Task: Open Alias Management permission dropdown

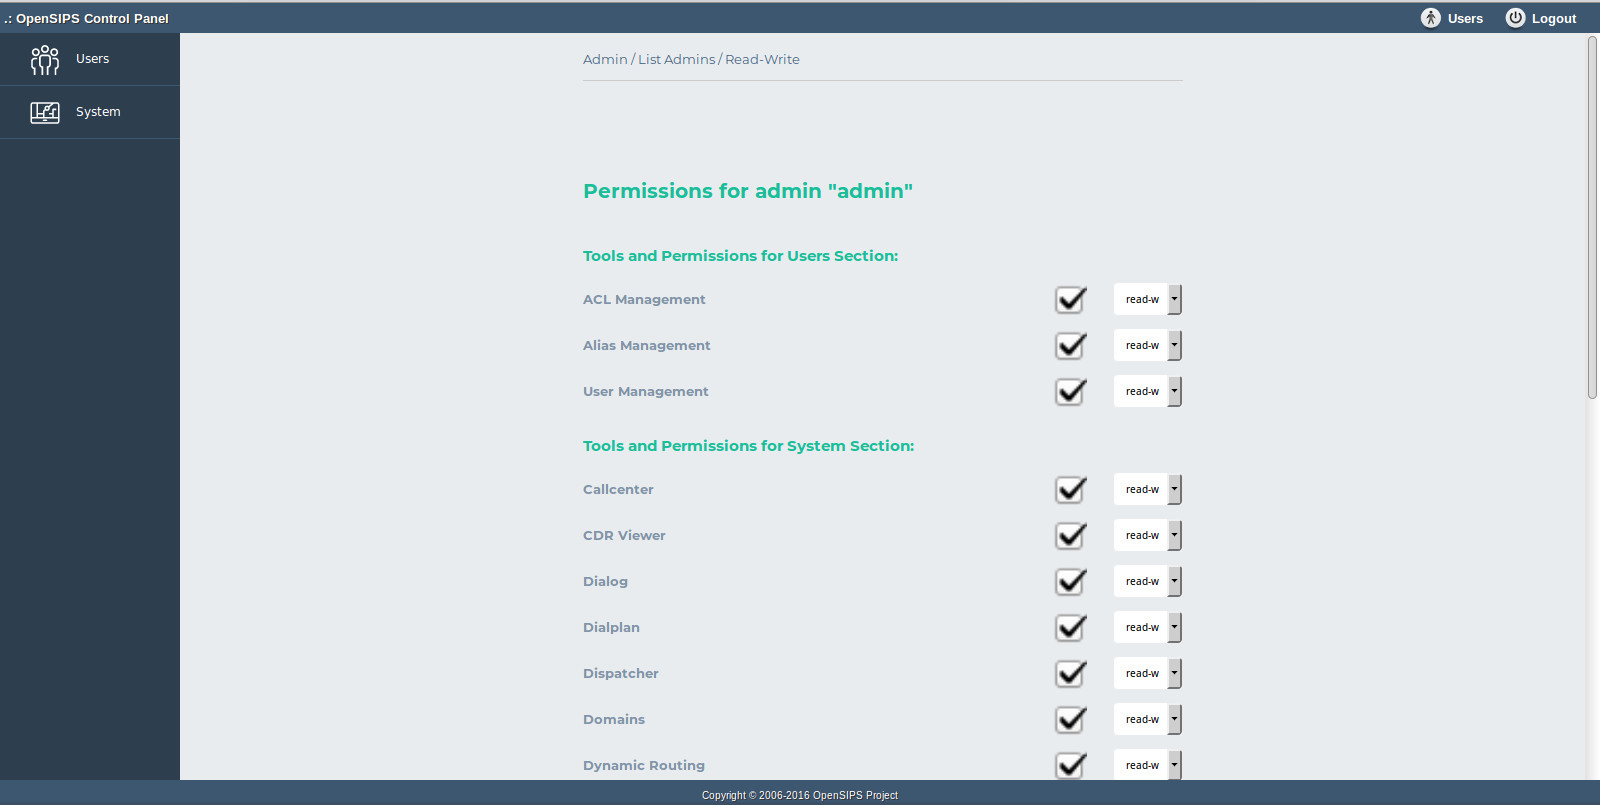Action: pyautogui.click(x=1148, y=345)
